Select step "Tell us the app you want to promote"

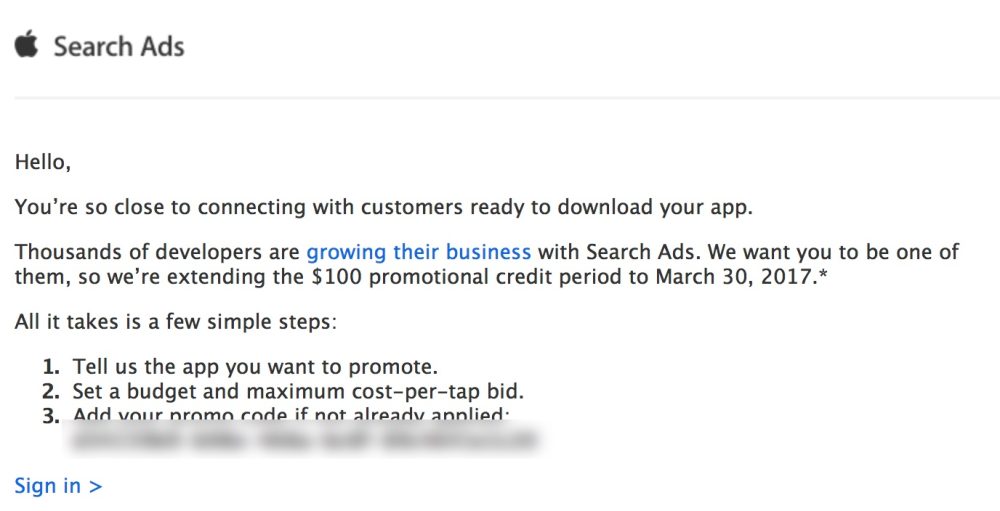(x=254, y=366)
